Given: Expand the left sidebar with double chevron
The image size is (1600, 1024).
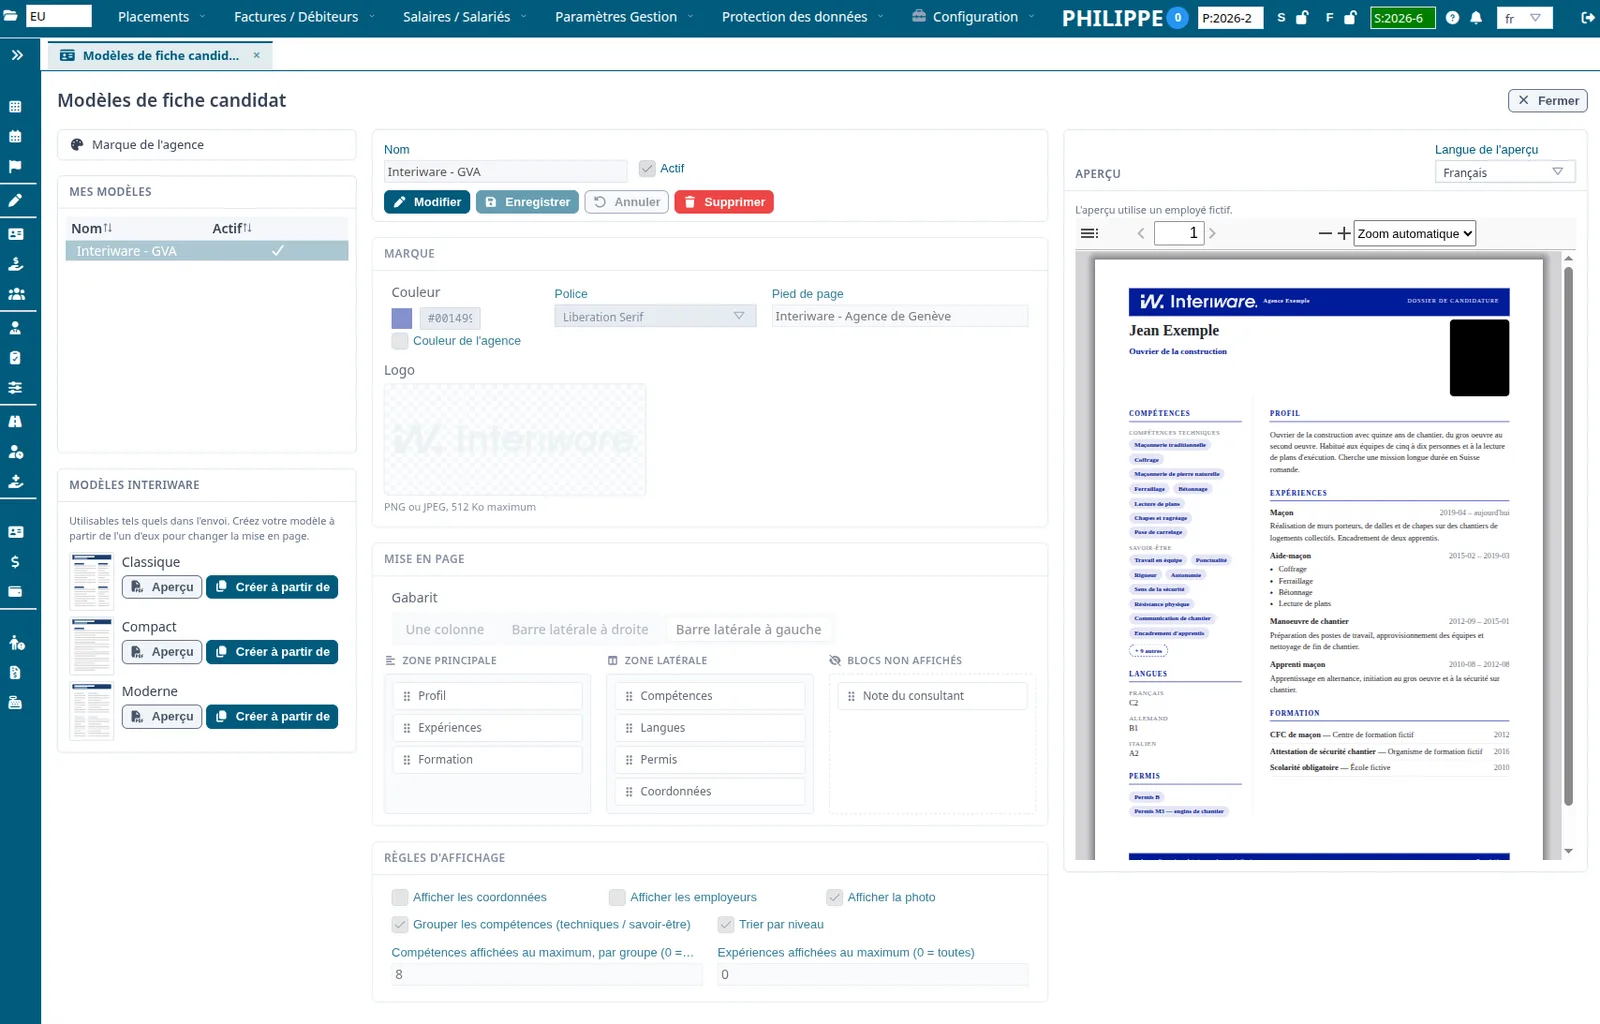Looking at the screenshot, I should (17, 55).
